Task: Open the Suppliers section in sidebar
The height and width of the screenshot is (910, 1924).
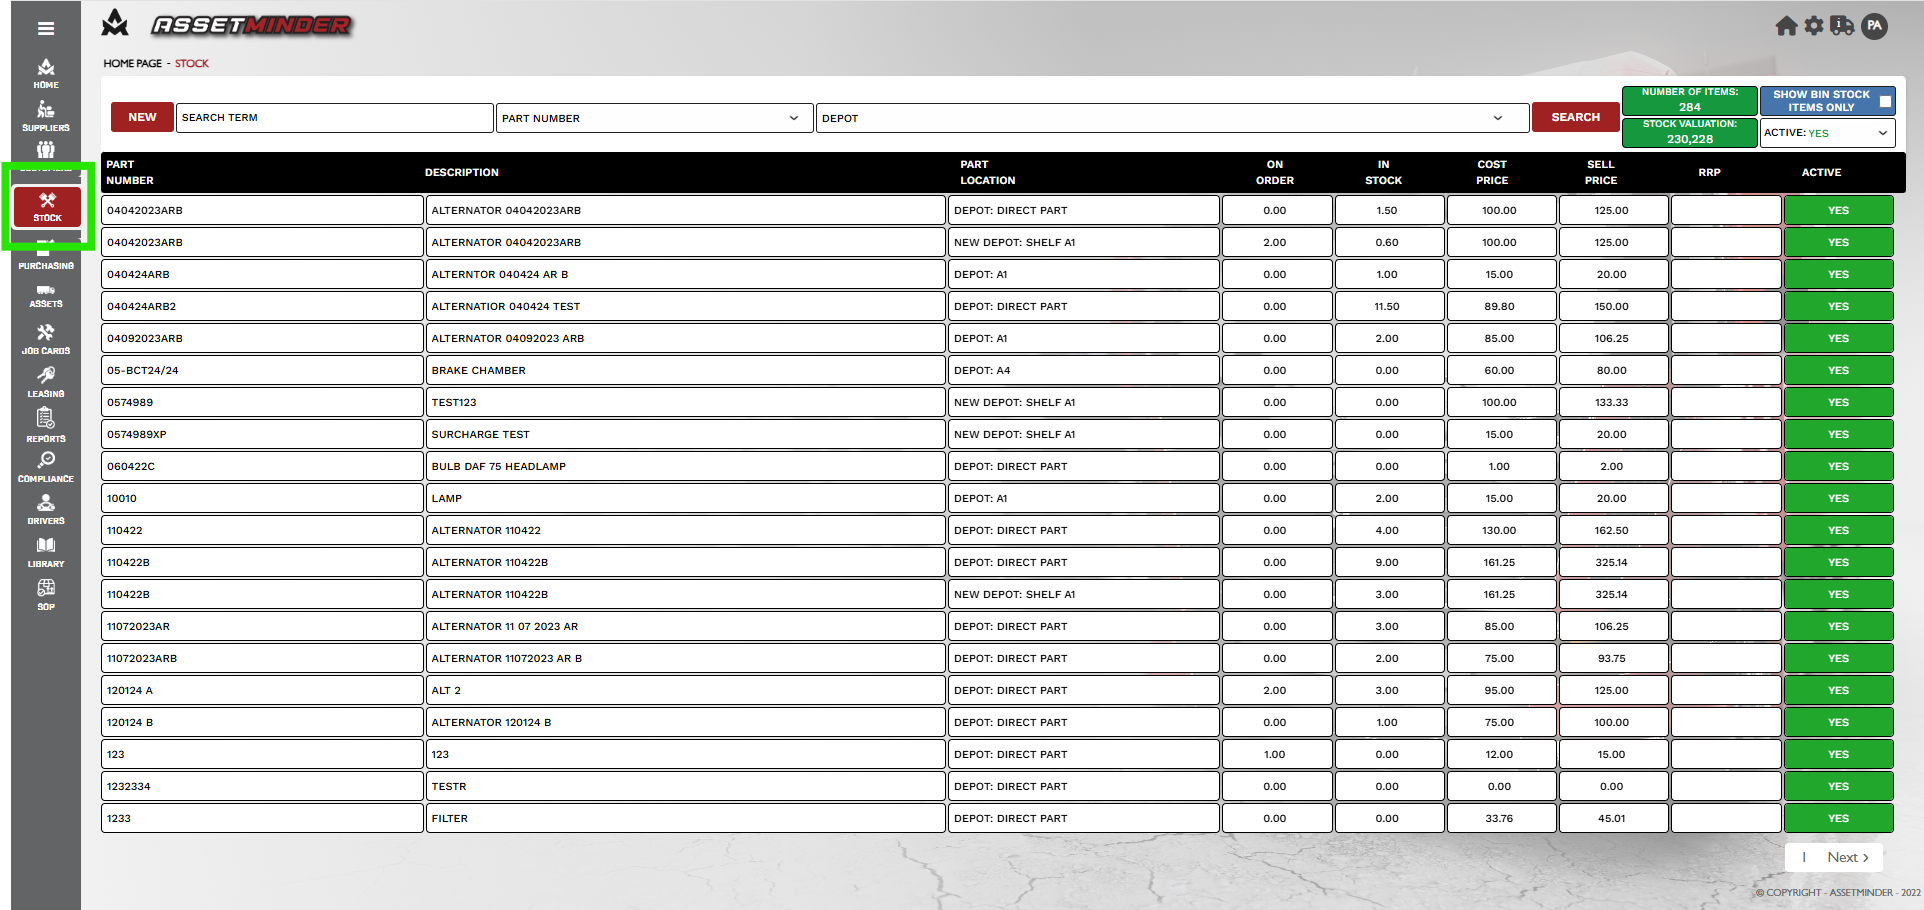Action: 46,116
